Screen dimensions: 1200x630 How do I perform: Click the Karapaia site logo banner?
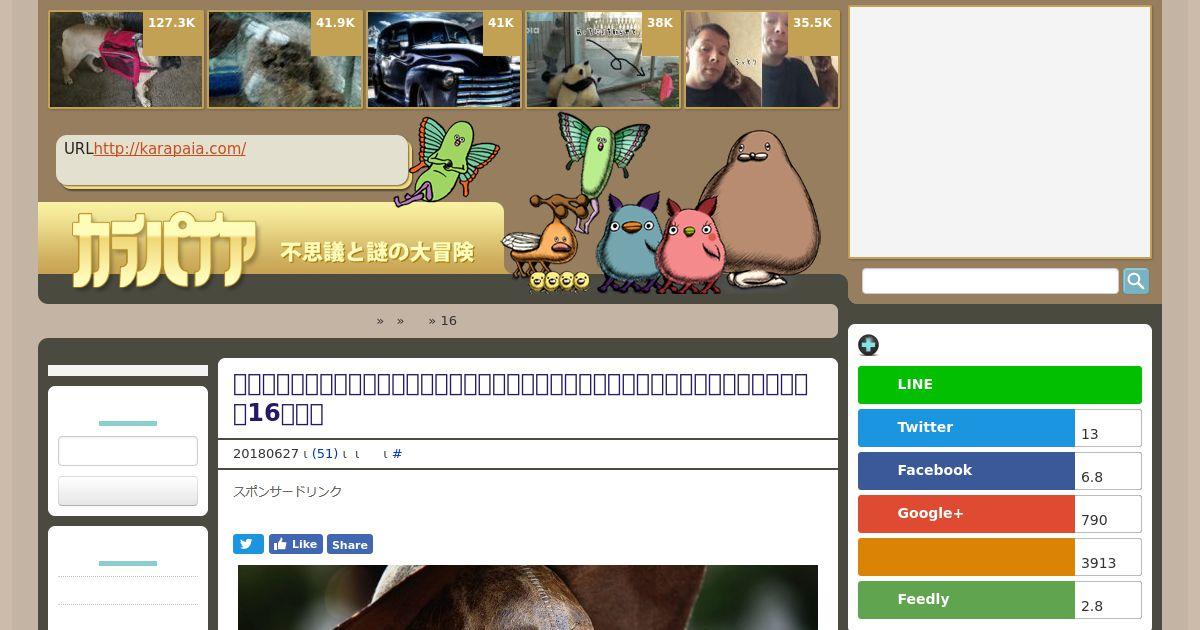pos(271,242)
